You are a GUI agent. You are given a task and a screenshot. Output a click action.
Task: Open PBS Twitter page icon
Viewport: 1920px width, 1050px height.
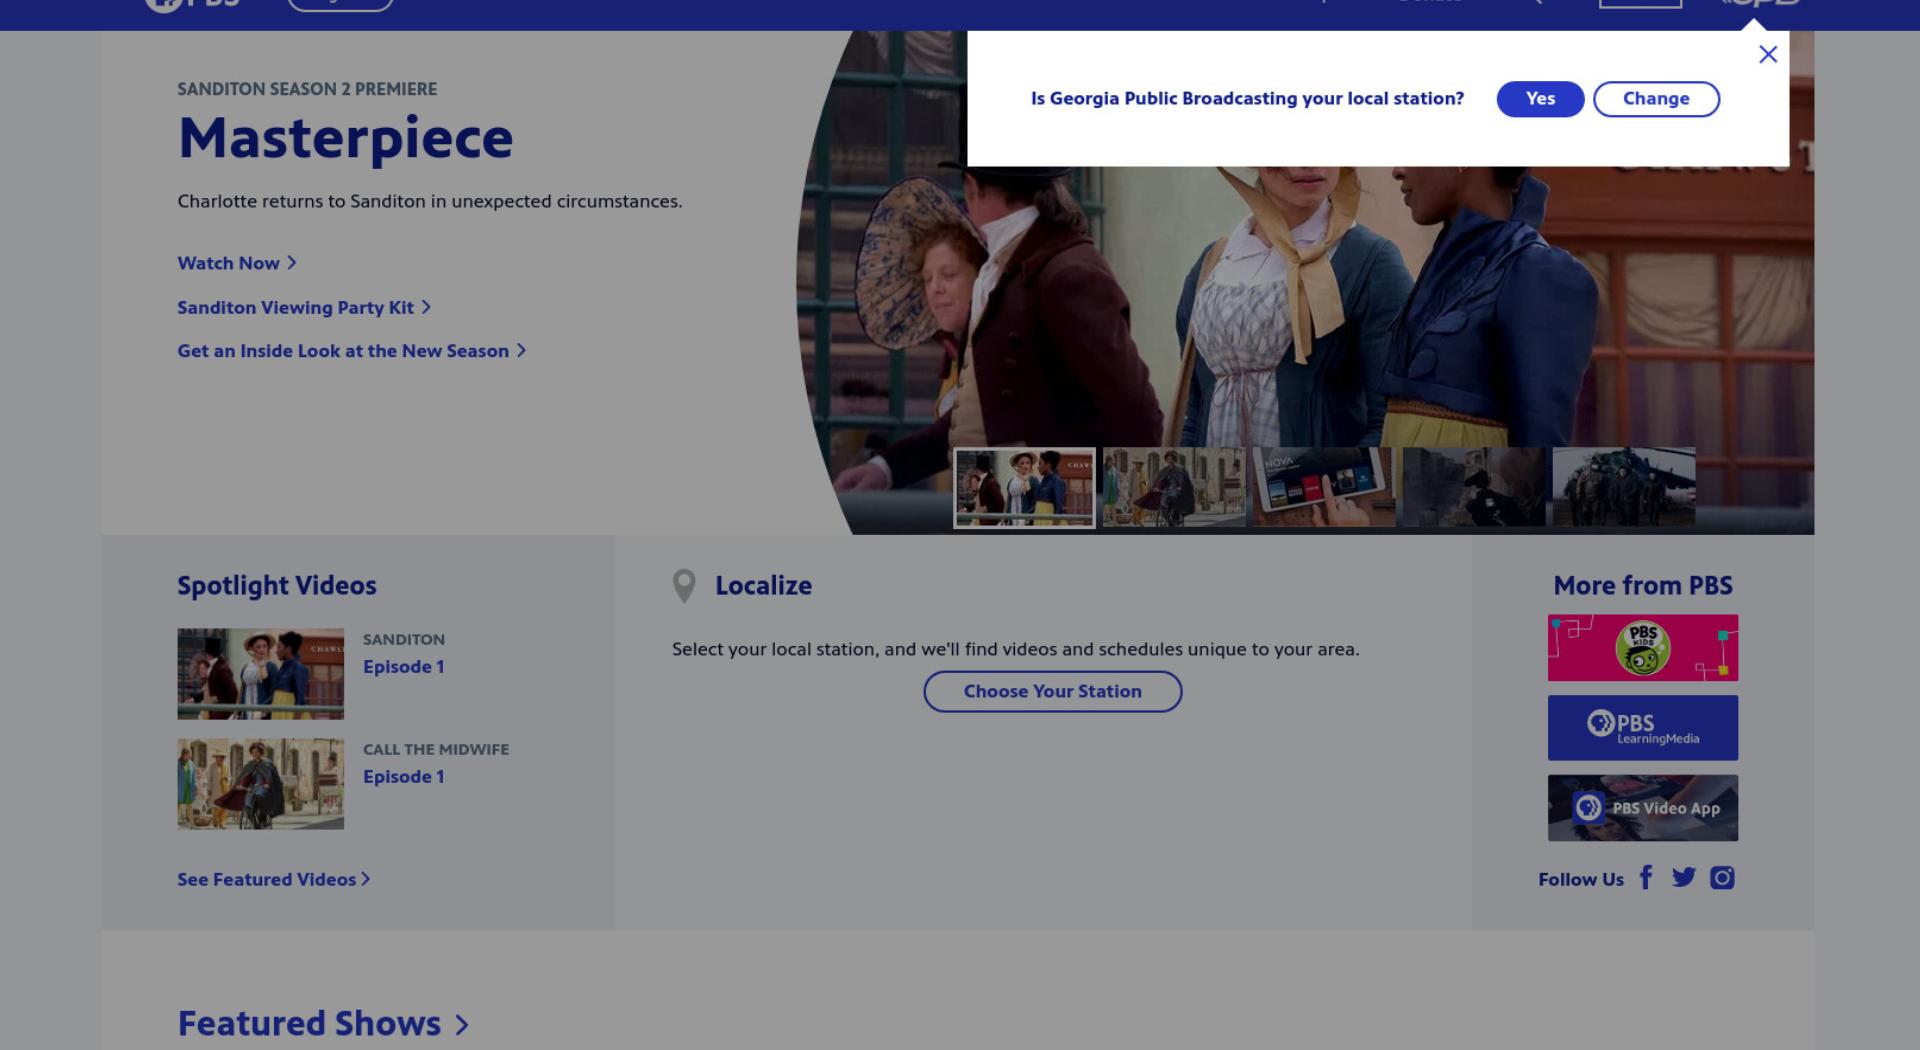click(x=1684, y=878)
